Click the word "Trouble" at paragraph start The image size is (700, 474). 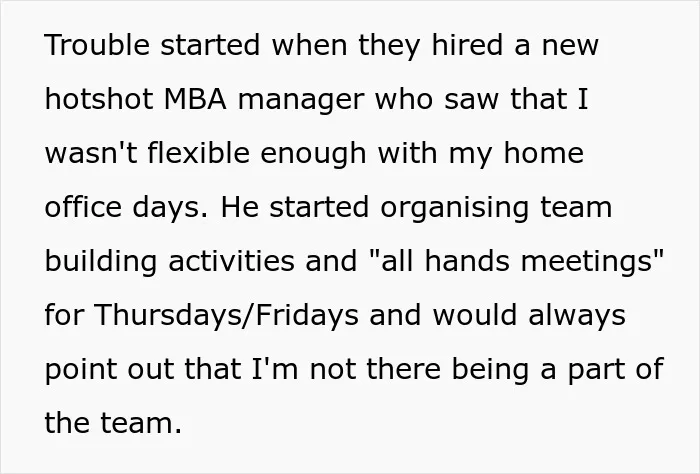[x=97, y=45]
